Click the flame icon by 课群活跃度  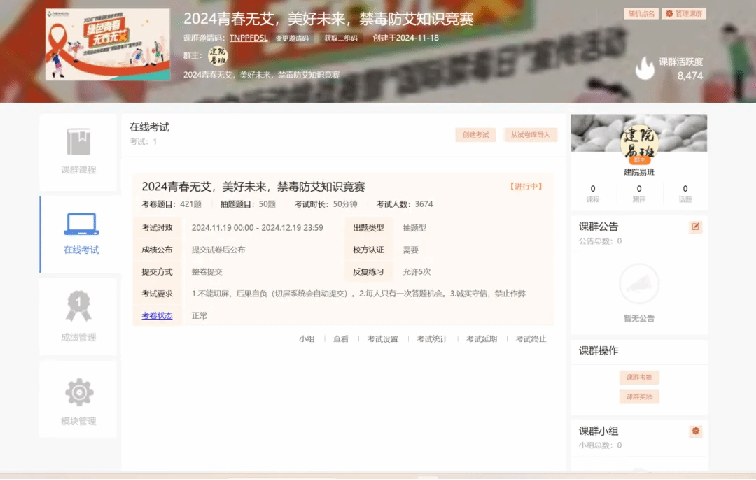(x=644, y=66)
